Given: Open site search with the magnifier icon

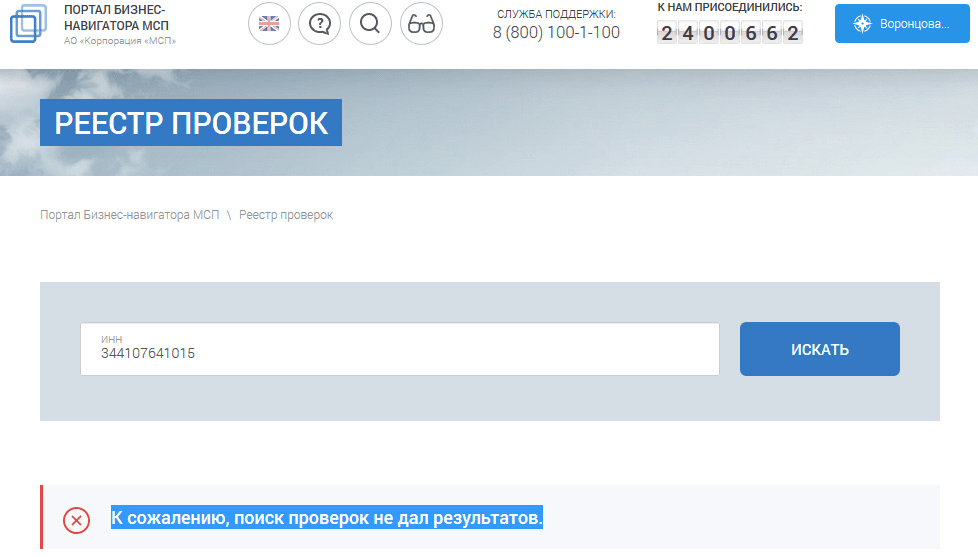Looking at the screenshot, I should (370, 24).
